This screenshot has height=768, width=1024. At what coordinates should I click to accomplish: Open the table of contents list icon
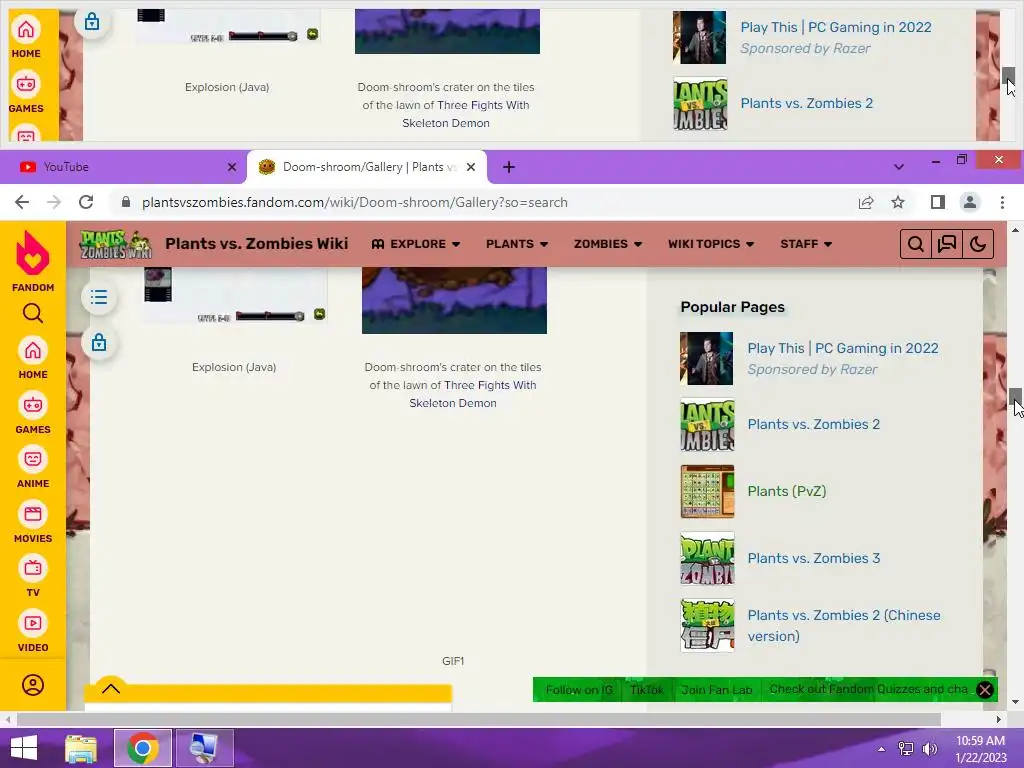pyautogui.click(x=99, y=298)
